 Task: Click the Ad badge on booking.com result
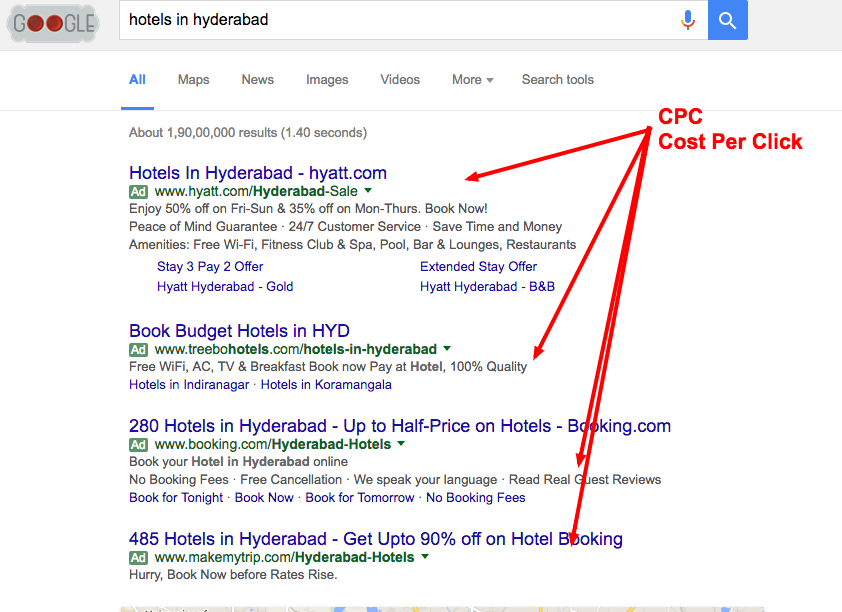[138, 445]
